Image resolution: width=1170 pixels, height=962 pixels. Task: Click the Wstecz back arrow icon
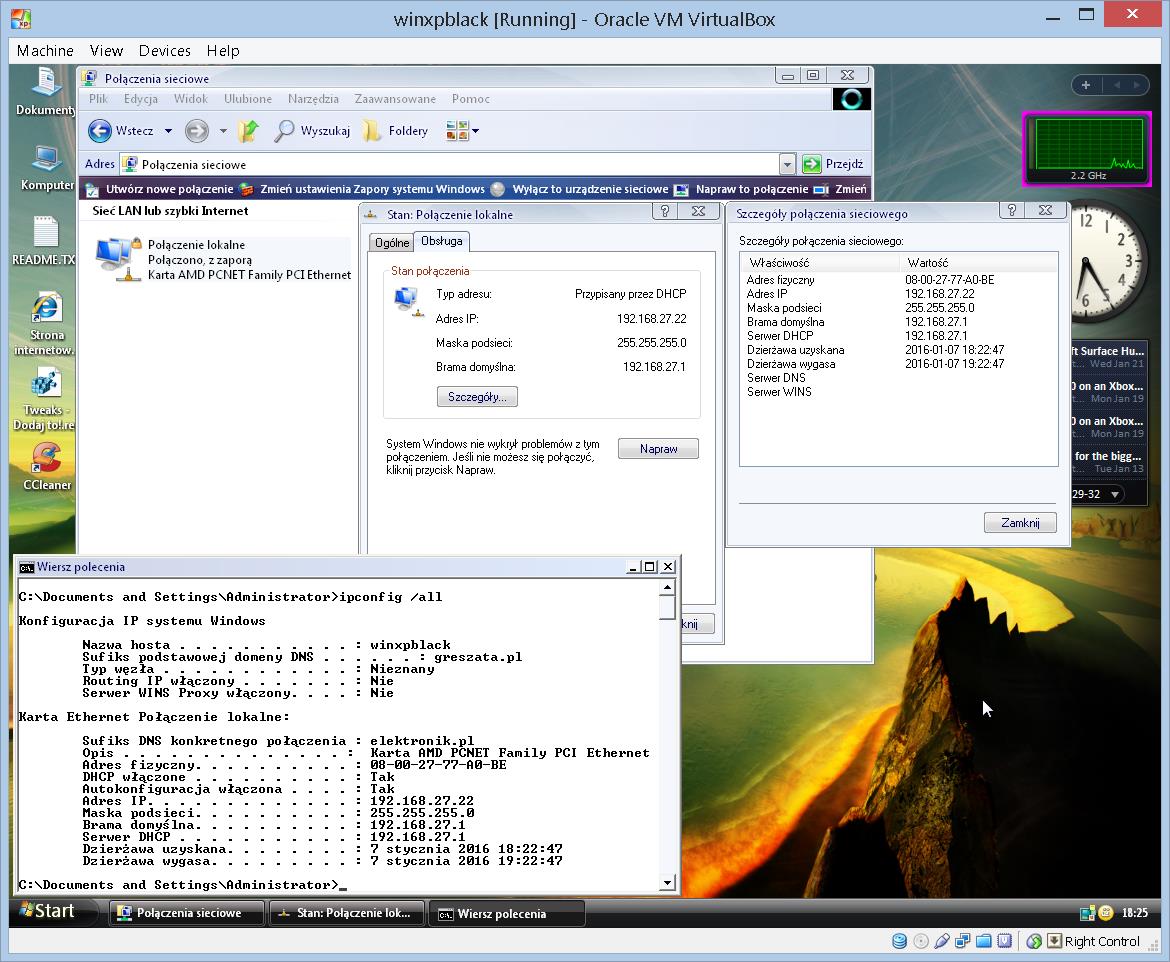(99, 131)
